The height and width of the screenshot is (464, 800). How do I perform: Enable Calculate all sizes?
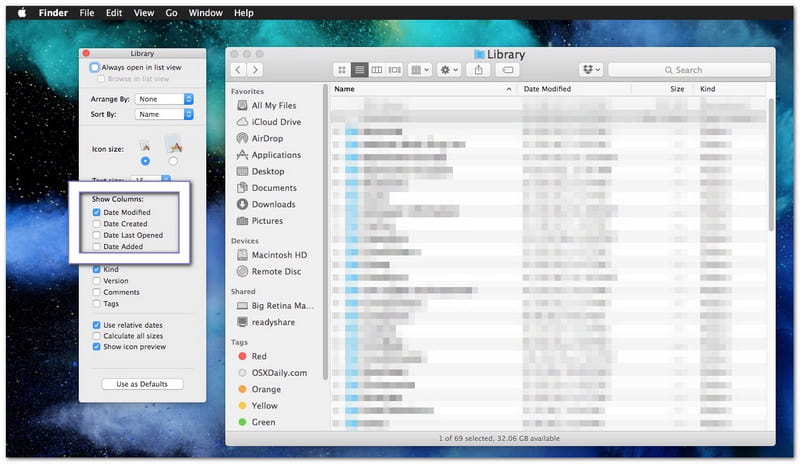point(96,336)
